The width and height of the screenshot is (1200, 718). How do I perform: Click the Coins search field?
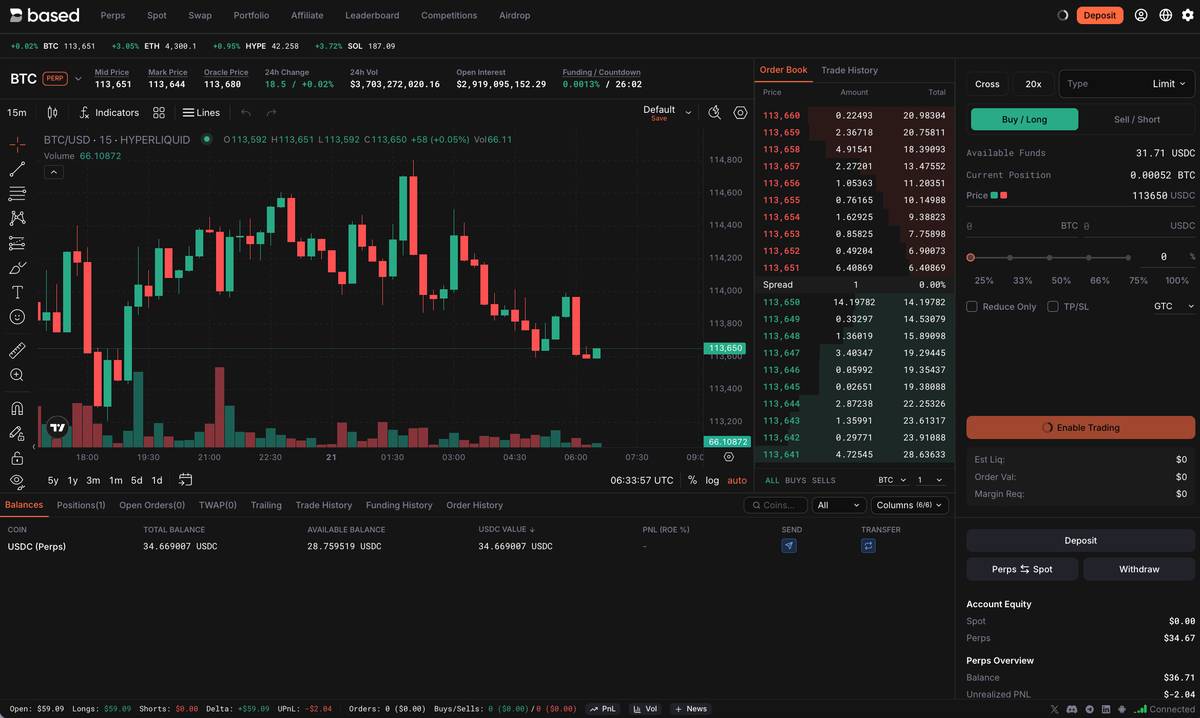point(776,505)
